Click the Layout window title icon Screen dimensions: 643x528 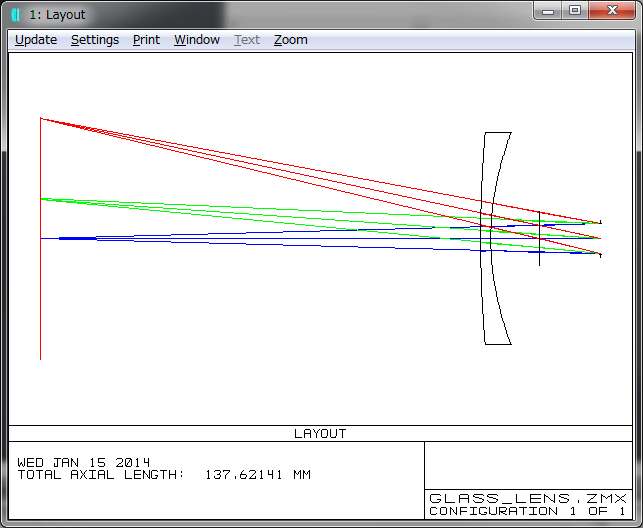point(16,15)
